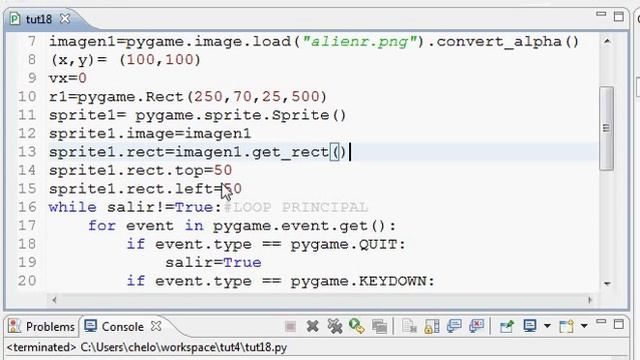Click the value 50 on line 14
Viewport: 640px width, 360px height.
223,170
